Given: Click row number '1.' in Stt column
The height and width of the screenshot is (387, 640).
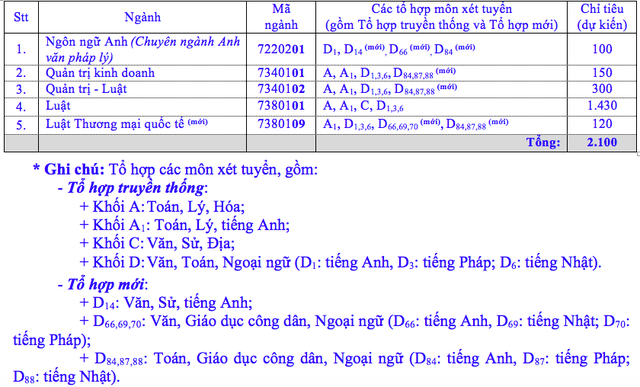Looking at the screenshot, I should (21, 49).
